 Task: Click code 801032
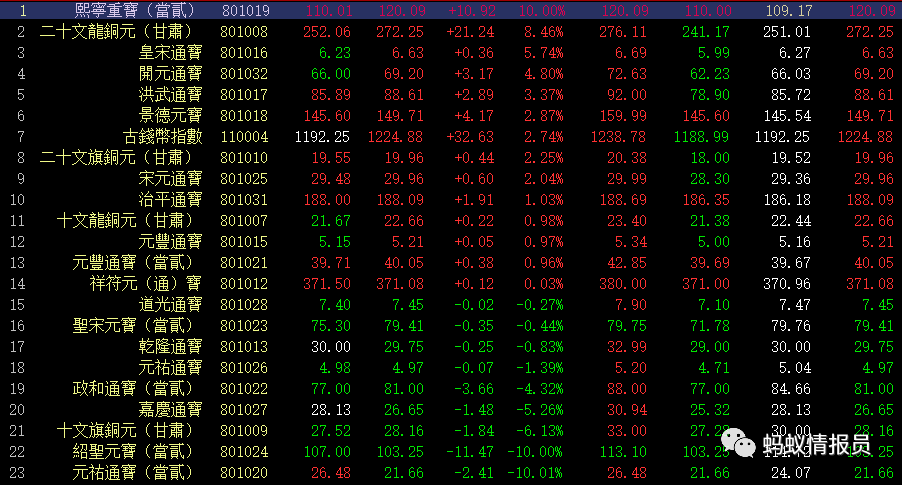click(244, 74)
